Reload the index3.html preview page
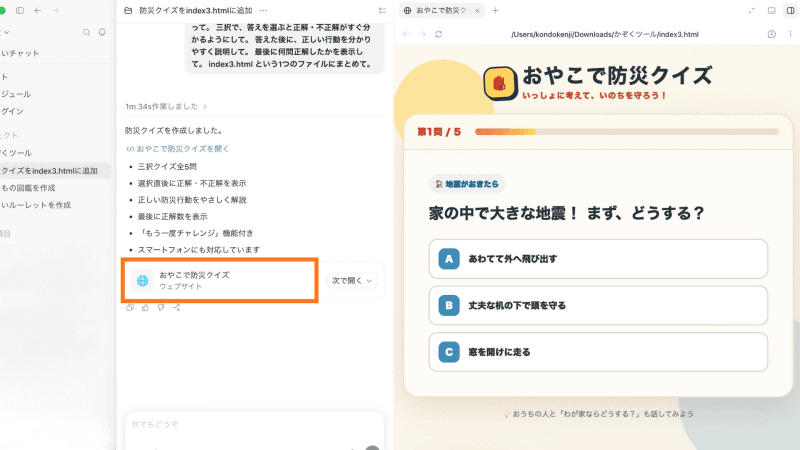The width and height of the screenshot is (800, 450). pyautogui.click(x=438, y=34)
